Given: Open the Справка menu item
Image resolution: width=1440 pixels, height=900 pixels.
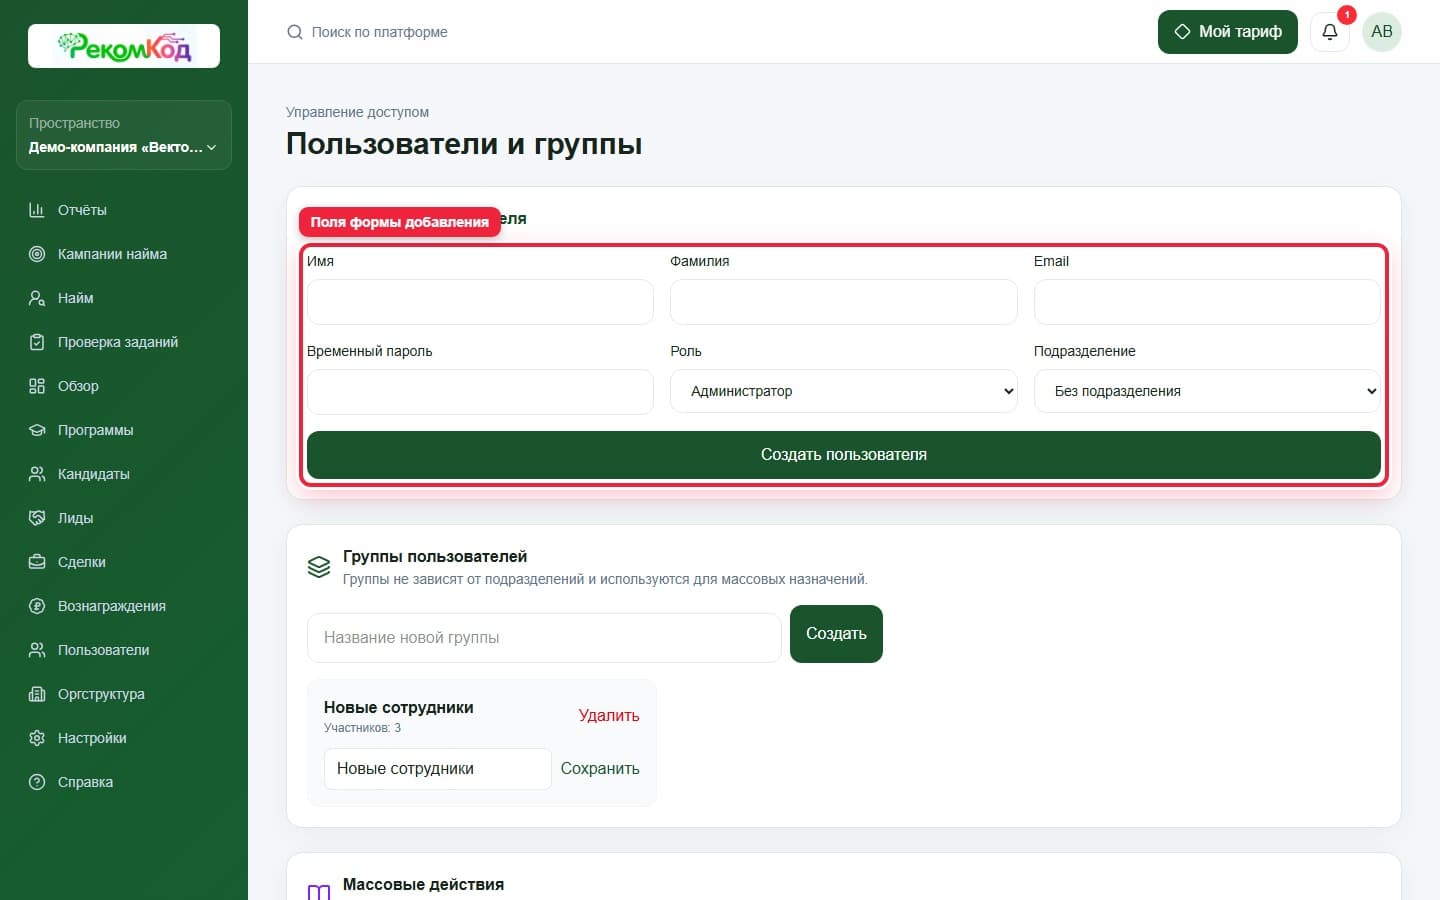Looking at the screenshot, I should (x=124, y=782).
